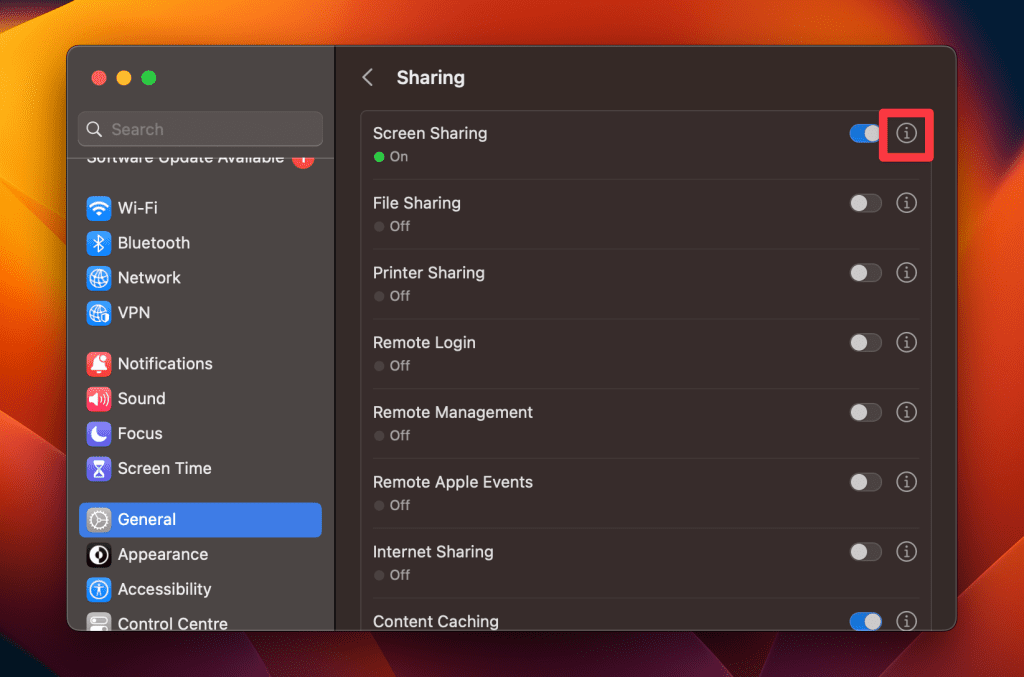Screen dimensions: 1024x677
Task: Click the Search field in sidebar
Action: click(x=200, y=129)
